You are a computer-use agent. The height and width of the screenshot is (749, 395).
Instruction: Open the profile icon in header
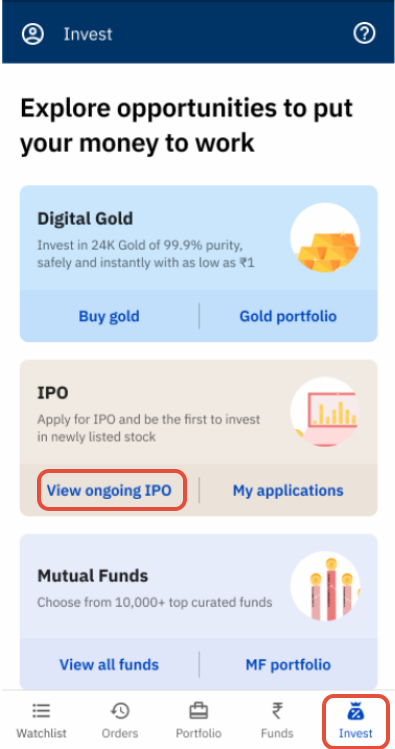tap(32, 34)
